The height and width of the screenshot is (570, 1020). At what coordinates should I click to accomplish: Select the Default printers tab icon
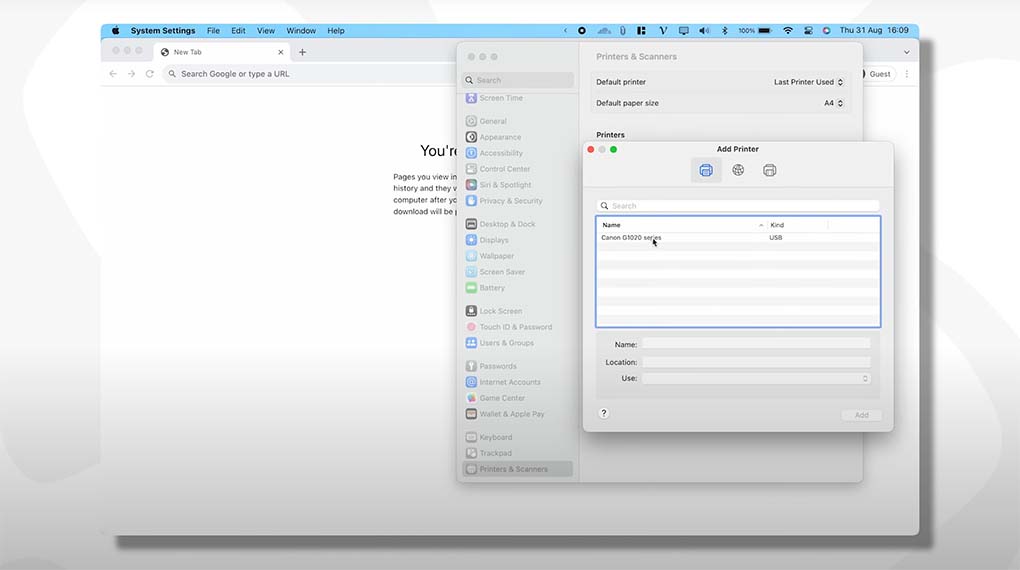point(706,170)
